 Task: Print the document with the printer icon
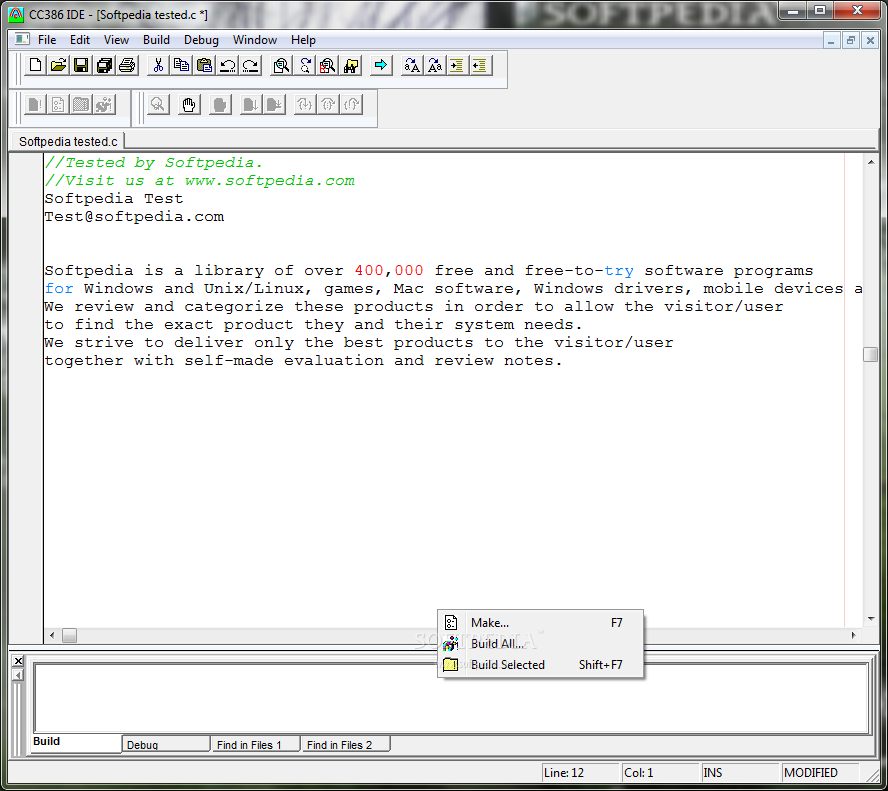[127, 66]
